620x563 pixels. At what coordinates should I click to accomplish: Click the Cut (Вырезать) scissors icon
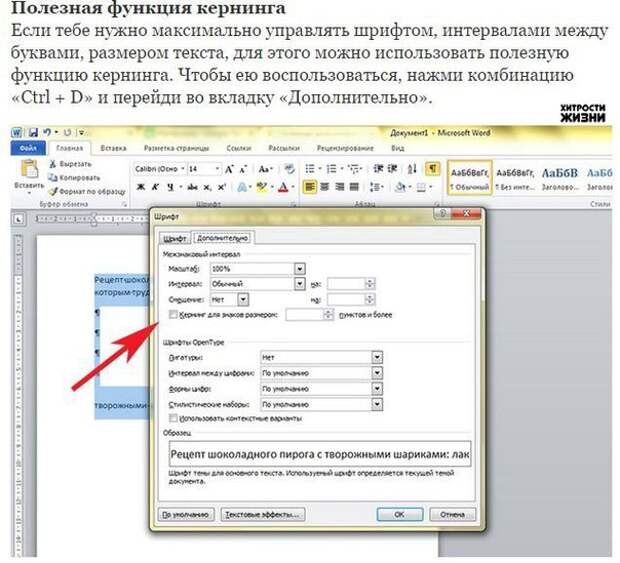(x=52, y=163)
